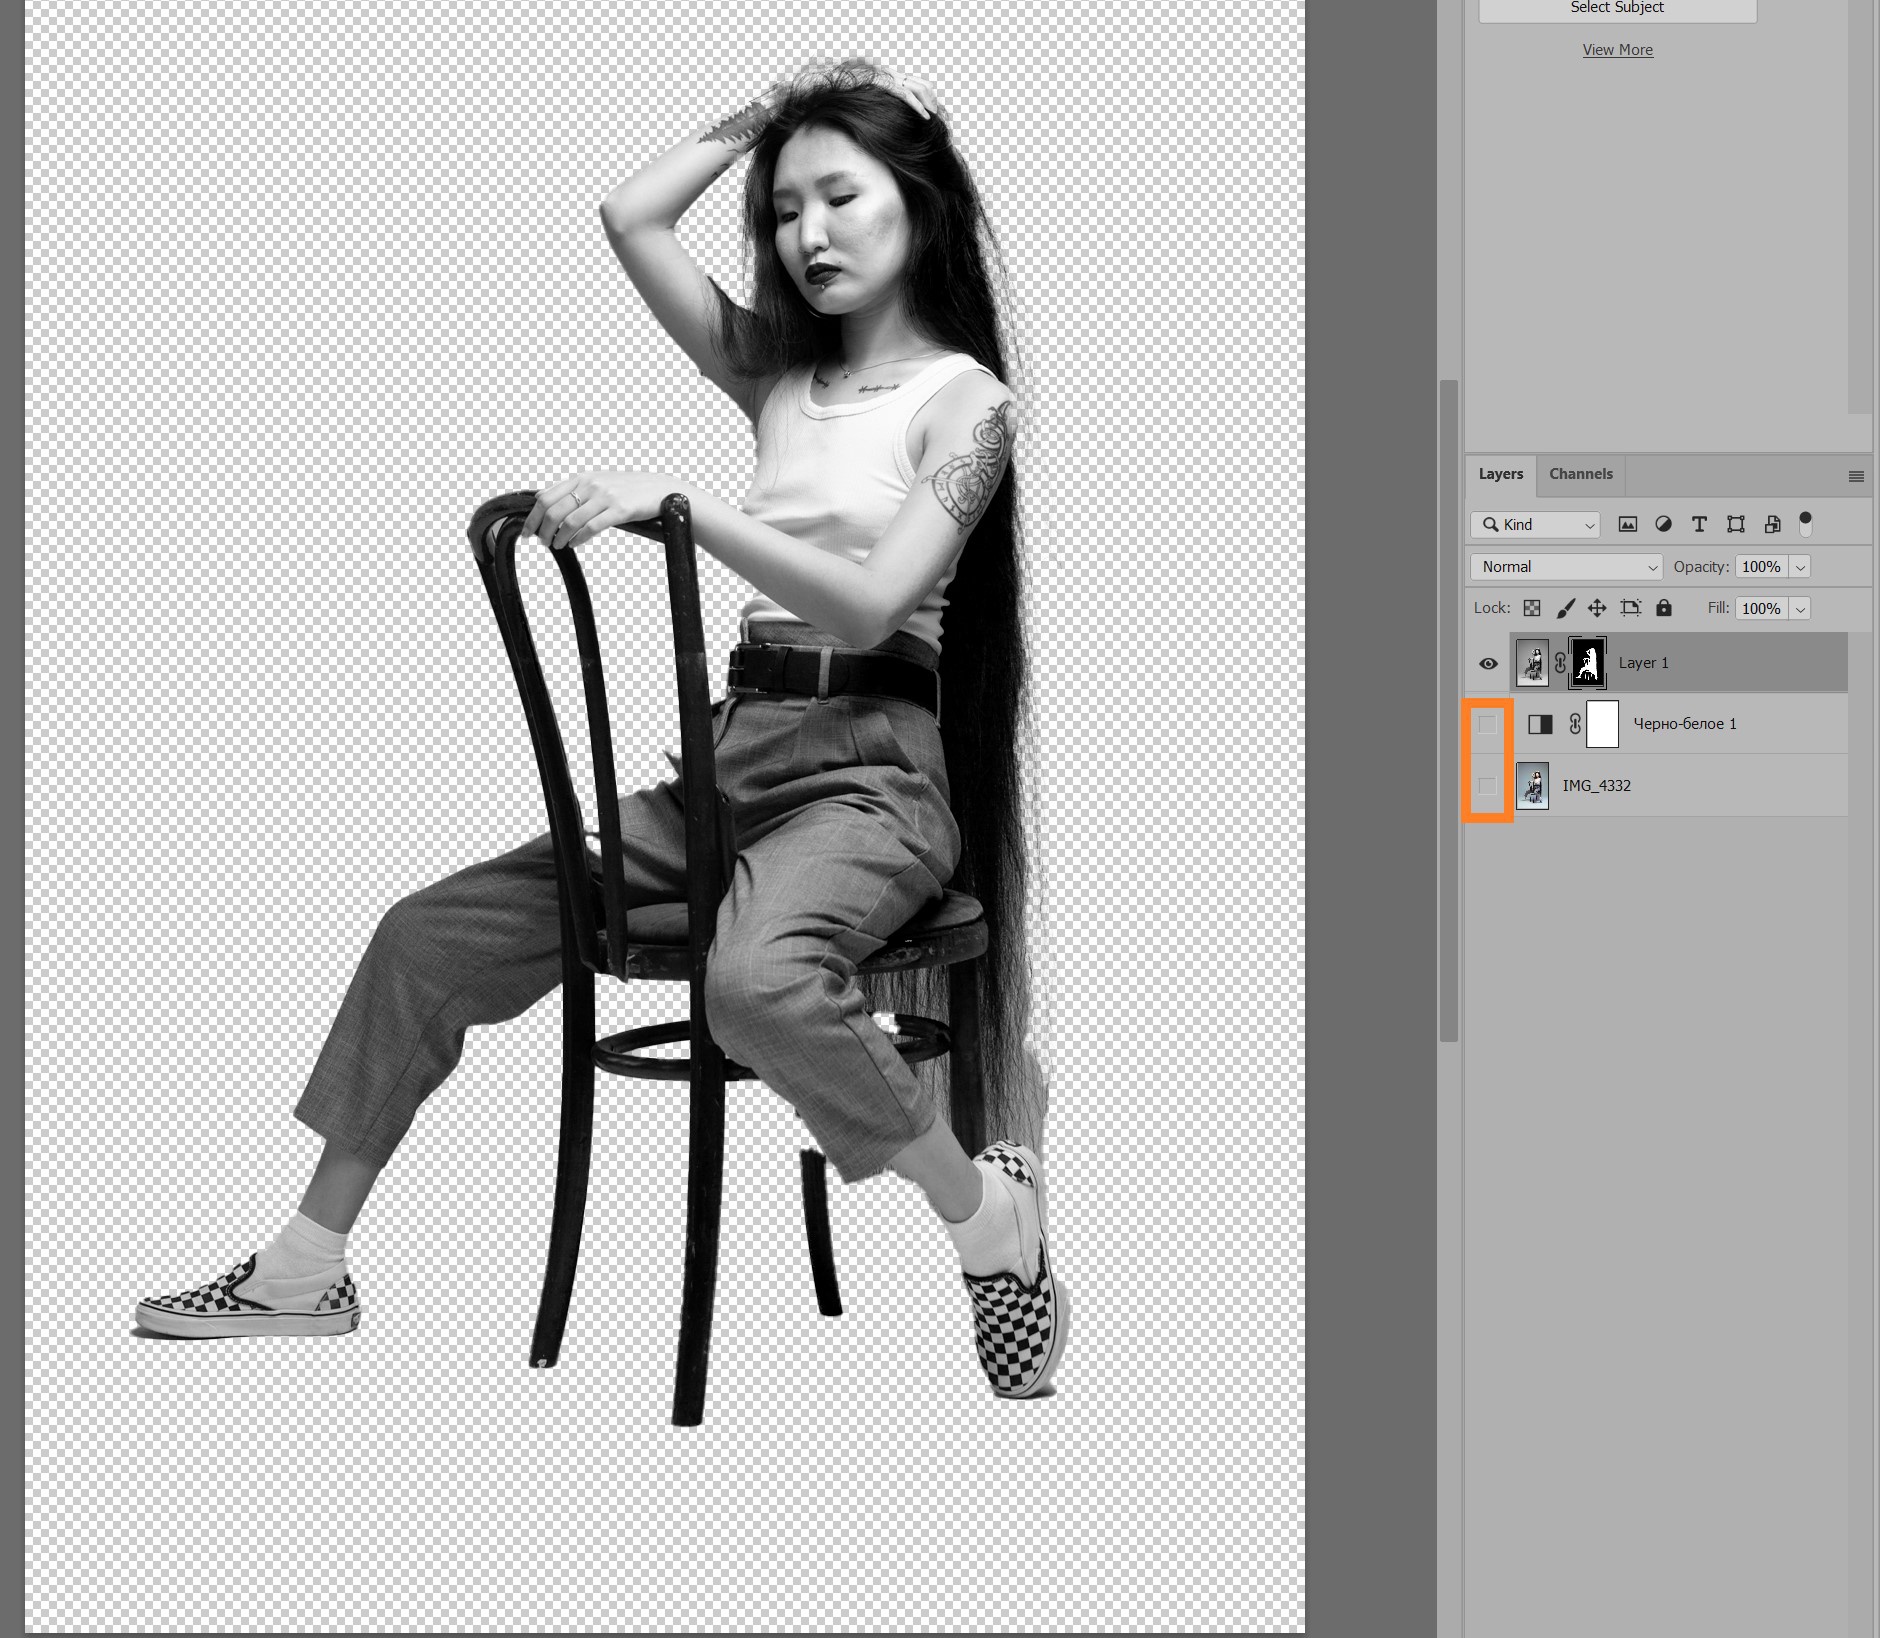
Task: Show the IMG_4332 layer
Action: pos(1488,785)
